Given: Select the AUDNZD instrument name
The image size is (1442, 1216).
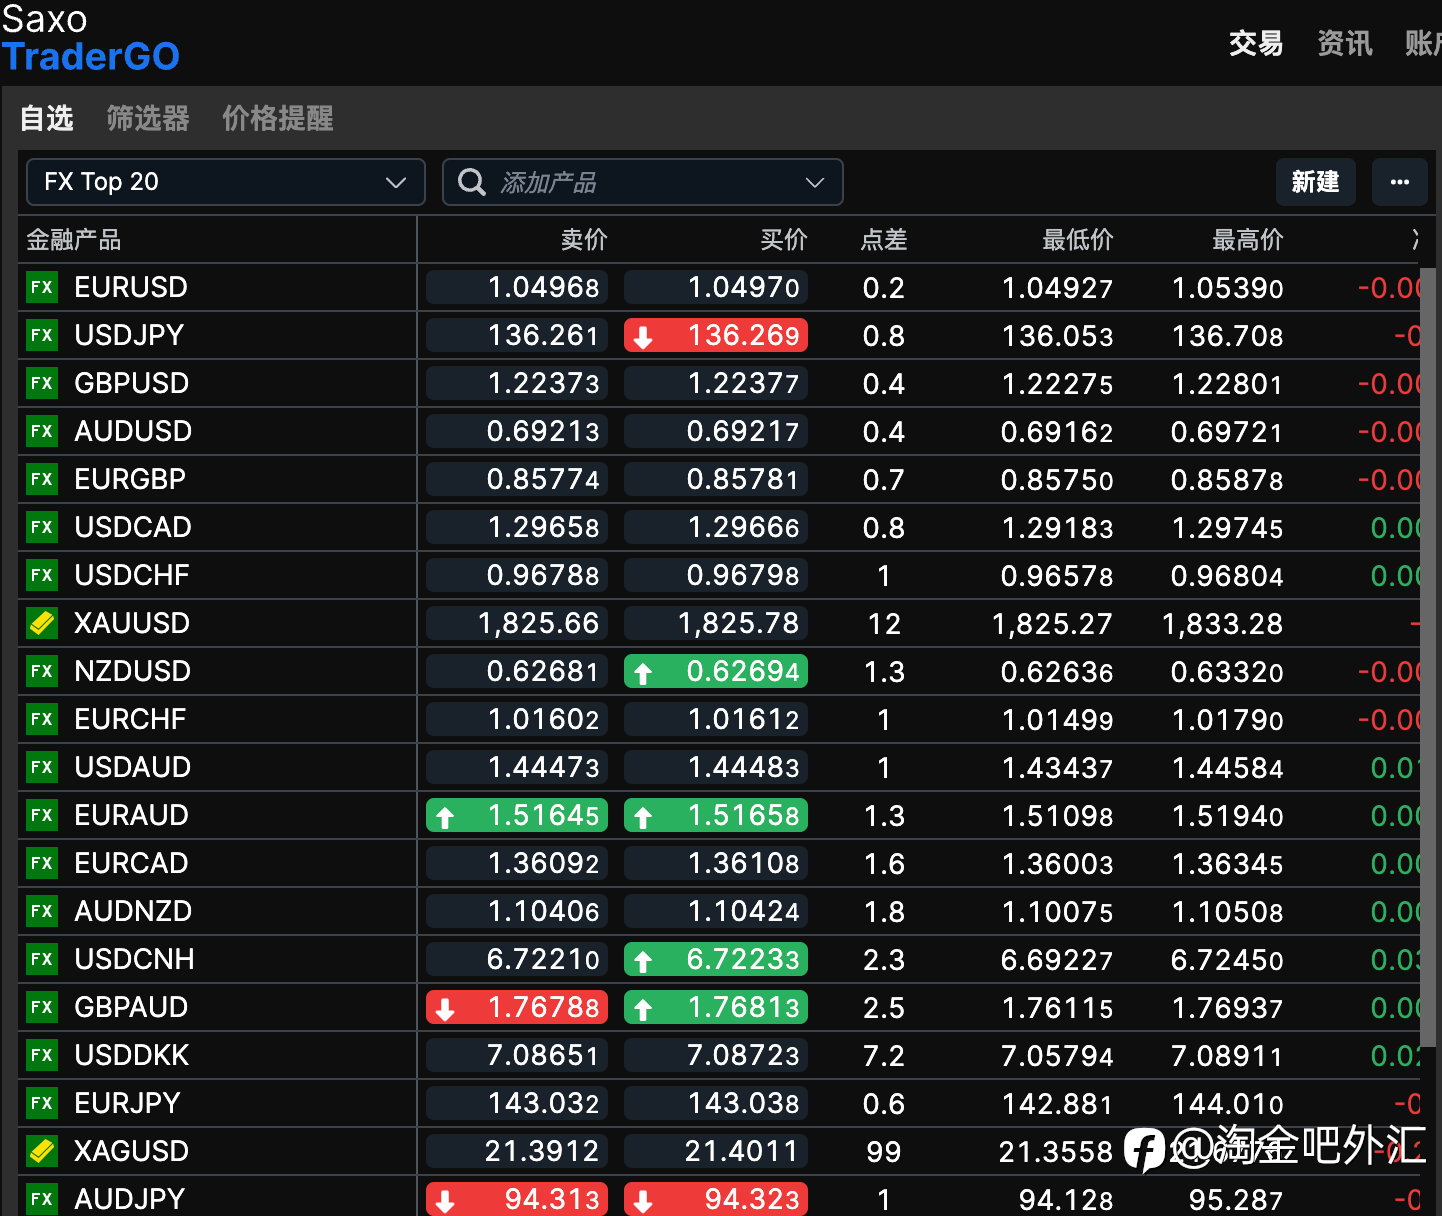Looking at the screenshot, I should 133,911.
